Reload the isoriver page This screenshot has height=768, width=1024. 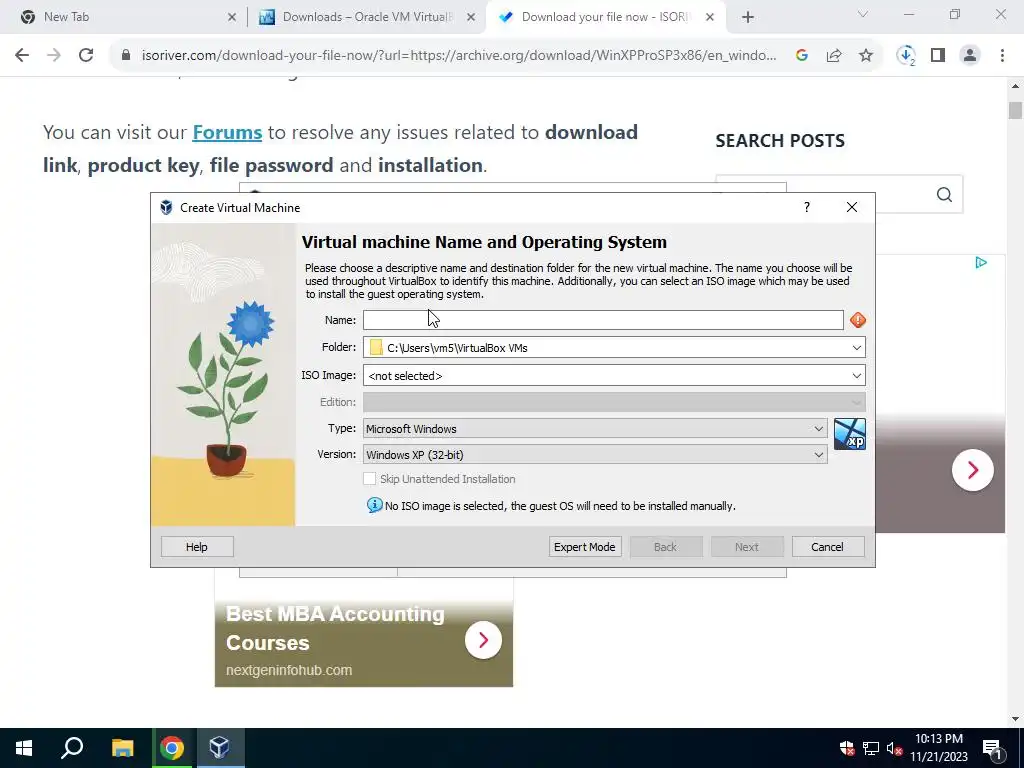86,56
